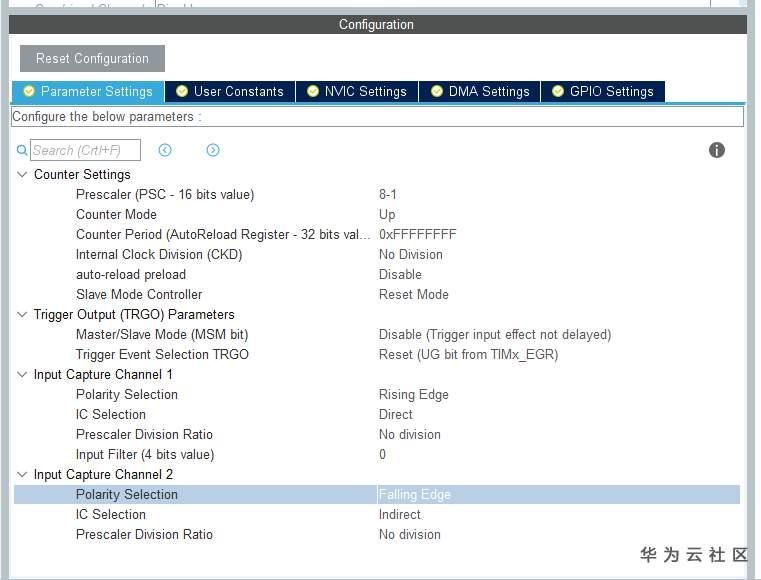Open Counter Mode dropdown showing Up
761x580 pixels.
pos(387,215)
